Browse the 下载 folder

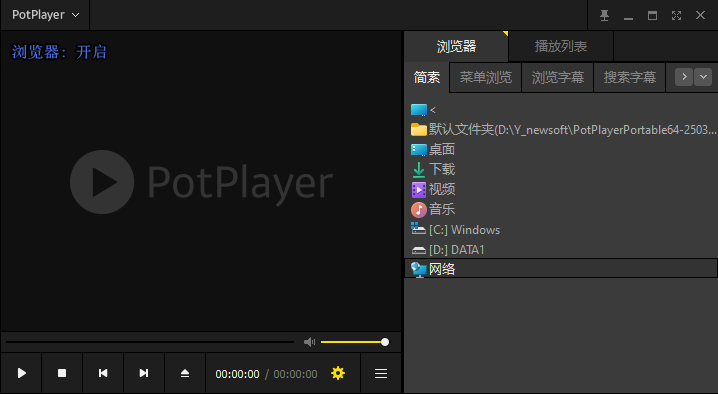(561, 170)
